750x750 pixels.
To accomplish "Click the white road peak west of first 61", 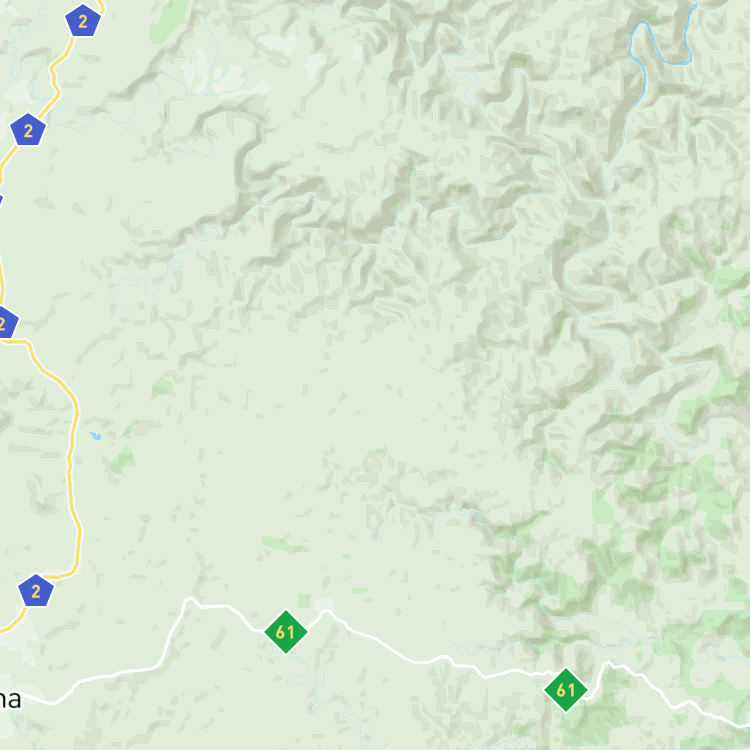I will coord(190,599).
